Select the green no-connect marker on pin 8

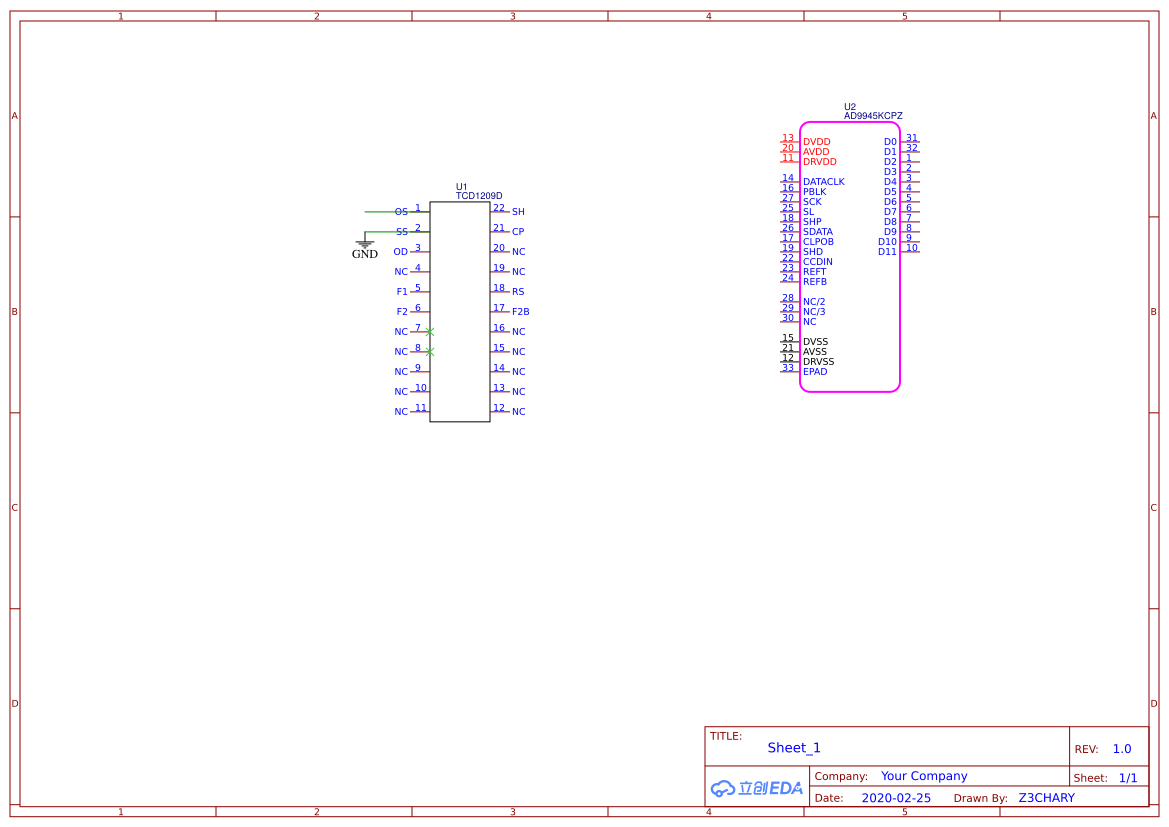click(x=430, y=351)
